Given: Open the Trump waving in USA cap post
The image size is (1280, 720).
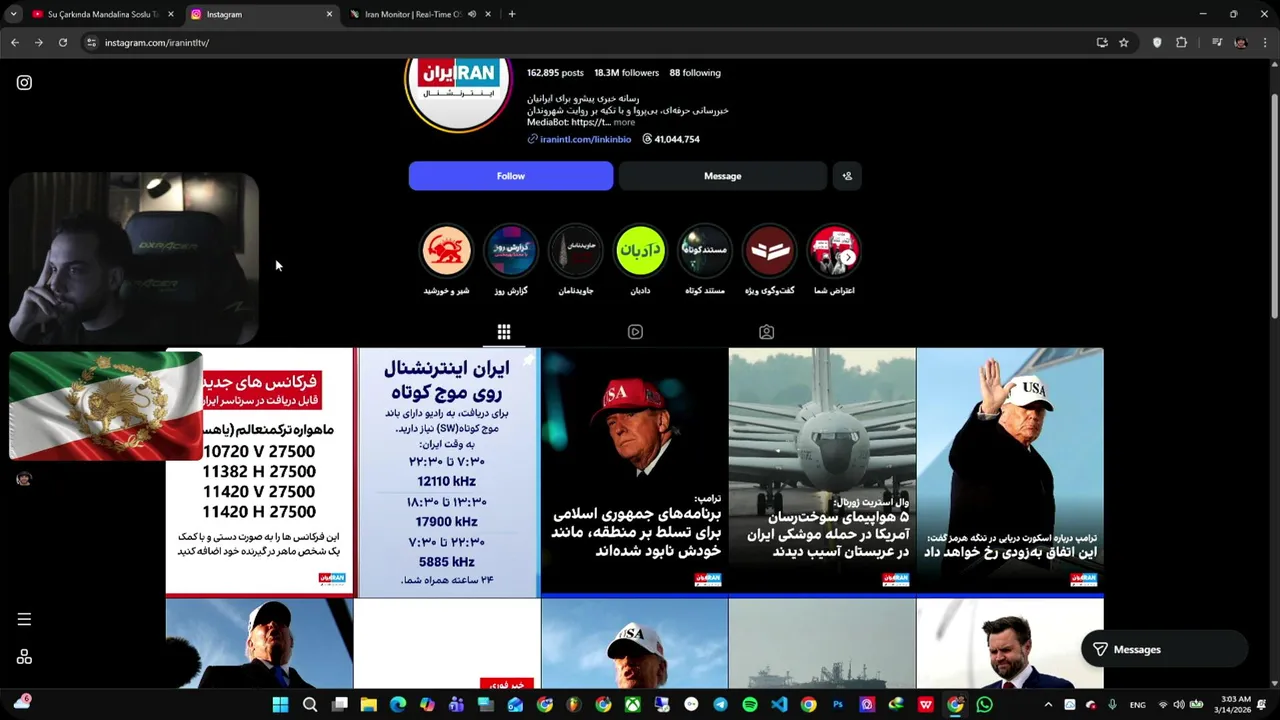Looking at the screenshot, I should [1010, 472].
